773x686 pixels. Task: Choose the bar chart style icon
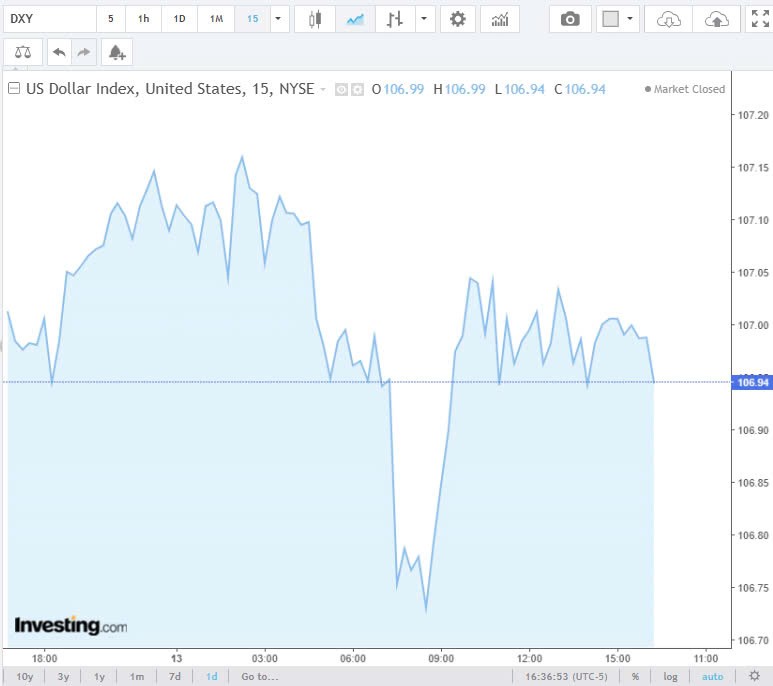pyautogui.click(x=395, y=19)
